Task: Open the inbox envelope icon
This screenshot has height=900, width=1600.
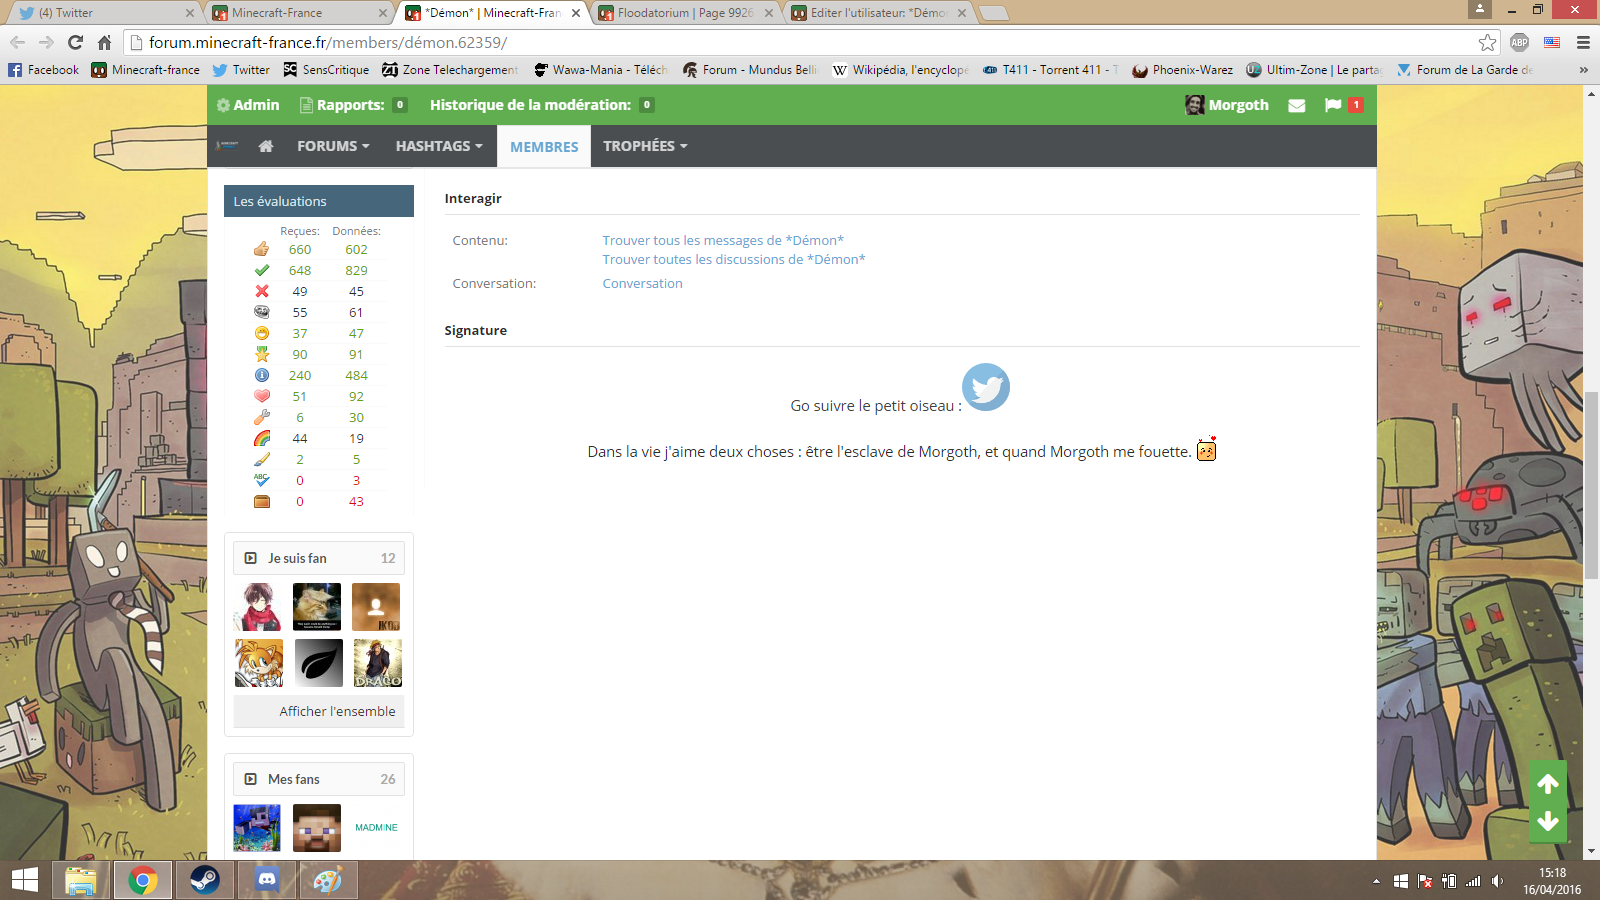Action: [x=1297, y=105]
